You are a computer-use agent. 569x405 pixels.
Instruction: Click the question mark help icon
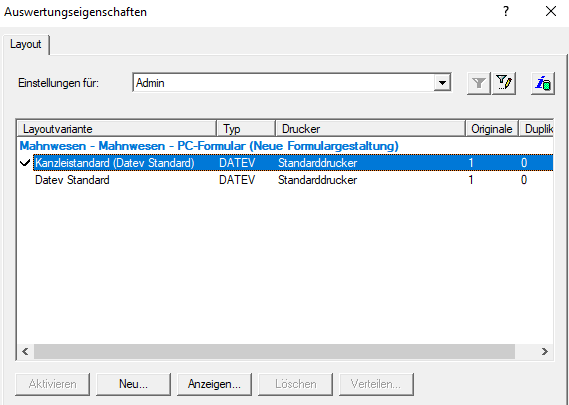(x=505, y=12)
